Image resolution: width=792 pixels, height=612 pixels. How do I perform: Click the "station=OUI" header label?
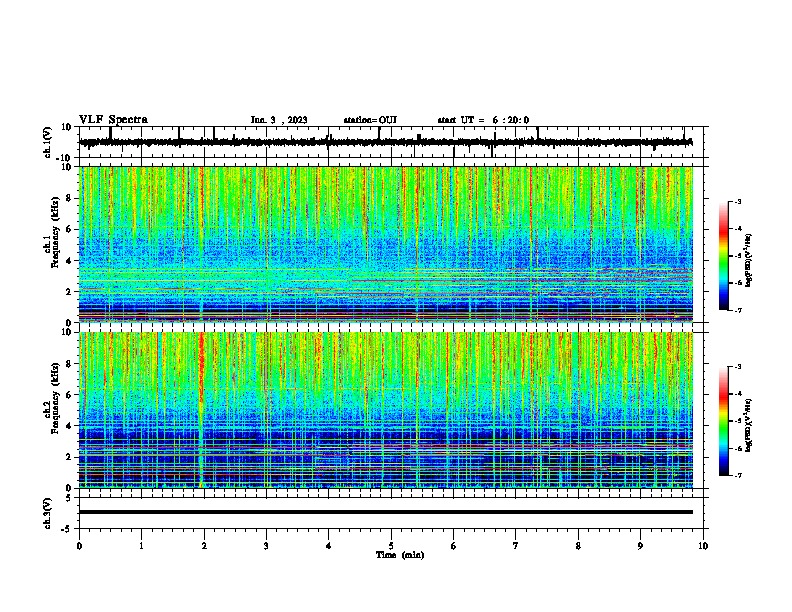(x=370, y=120)
